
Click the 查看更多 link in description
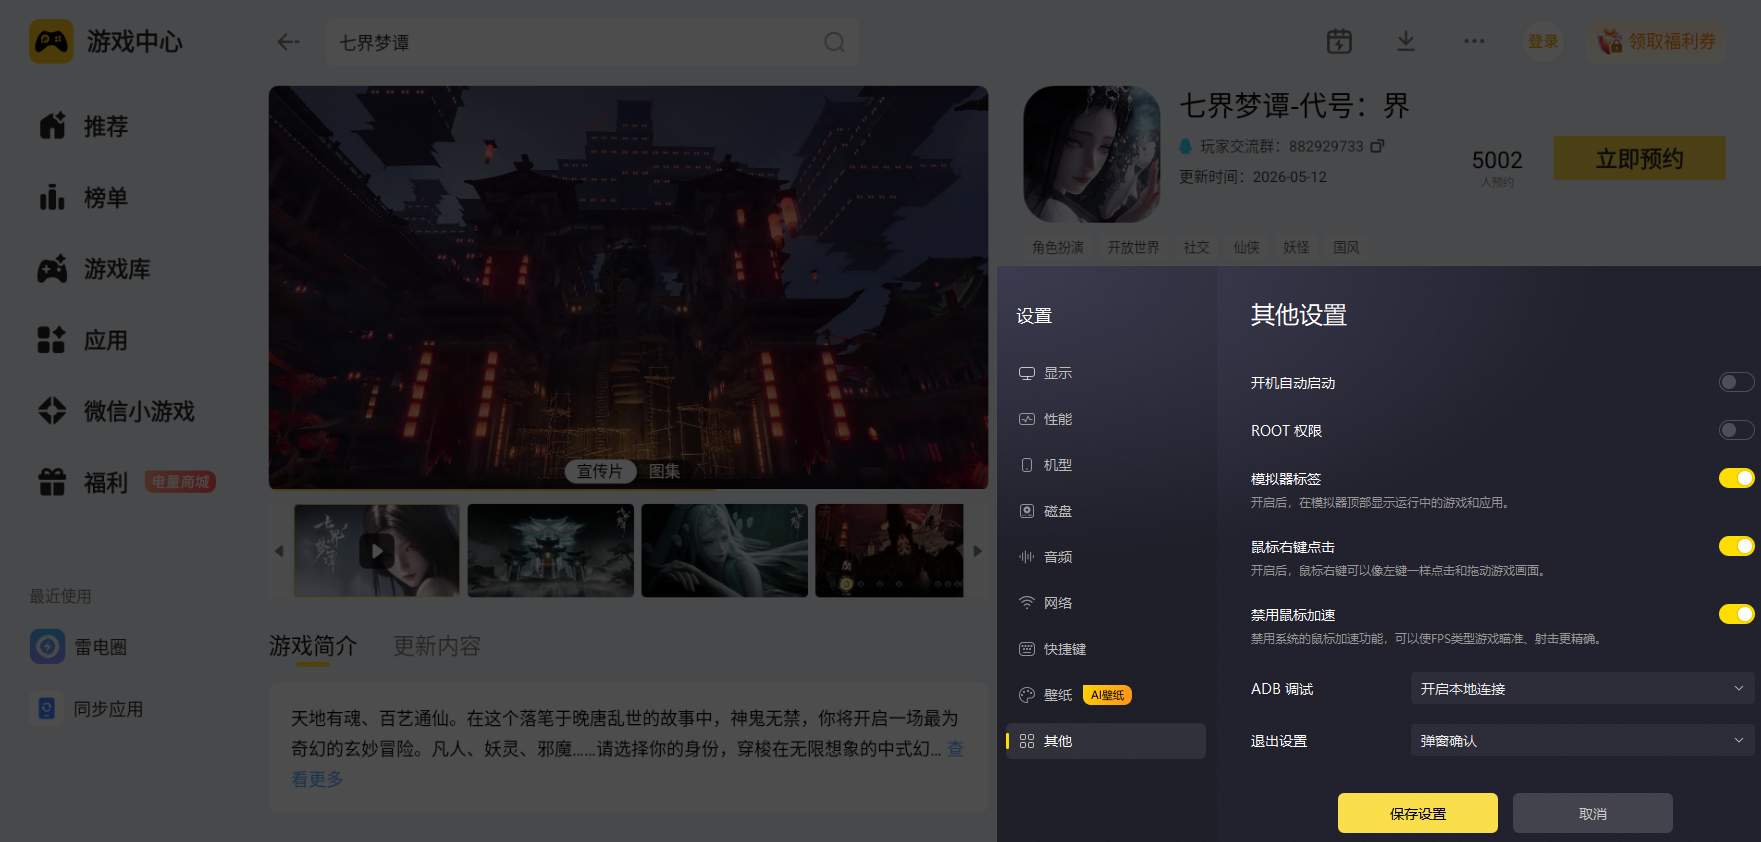click(317, 778)
